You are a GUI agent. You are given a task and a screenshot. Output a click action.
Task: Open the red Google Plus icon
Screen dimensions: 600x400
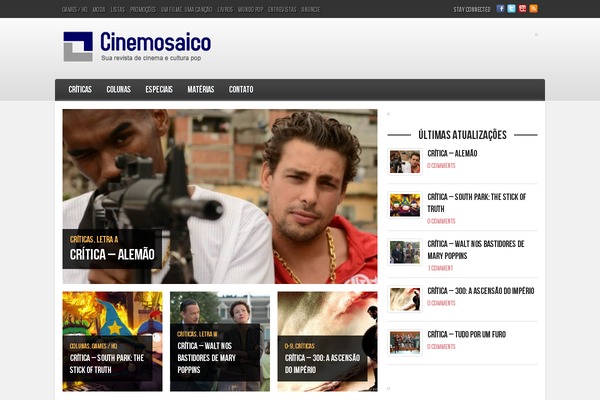(x=522, y=9)
